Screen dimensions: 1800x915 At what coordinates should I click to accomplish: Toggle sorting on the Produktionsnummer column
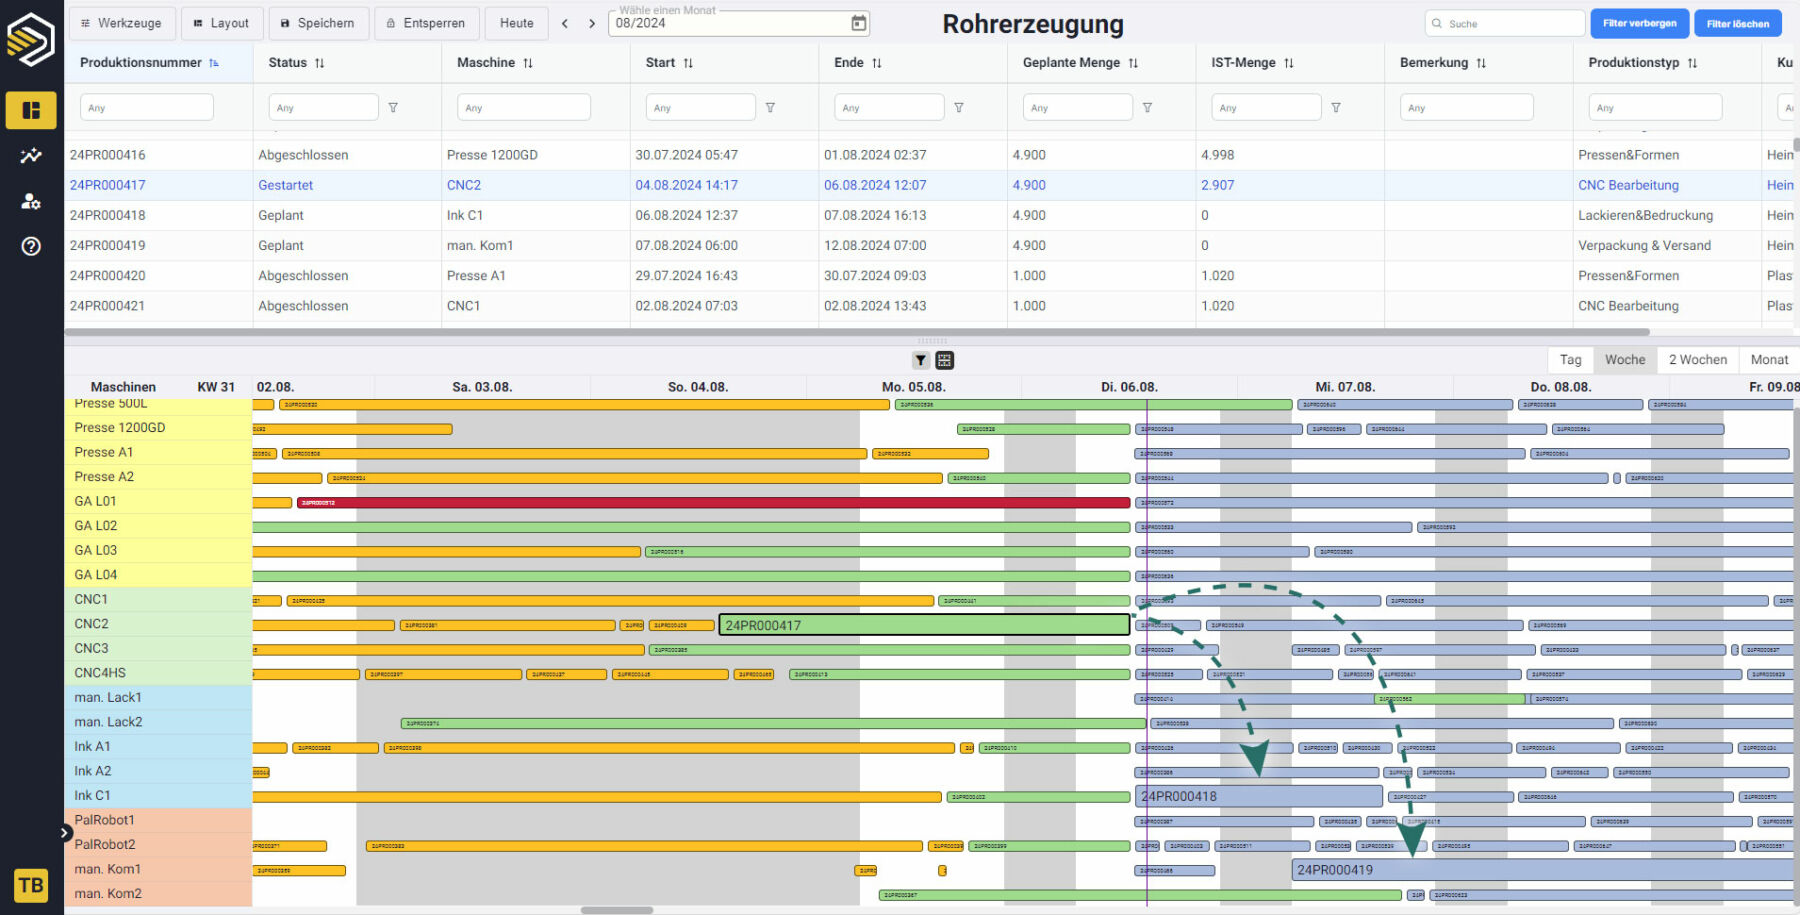213,61
